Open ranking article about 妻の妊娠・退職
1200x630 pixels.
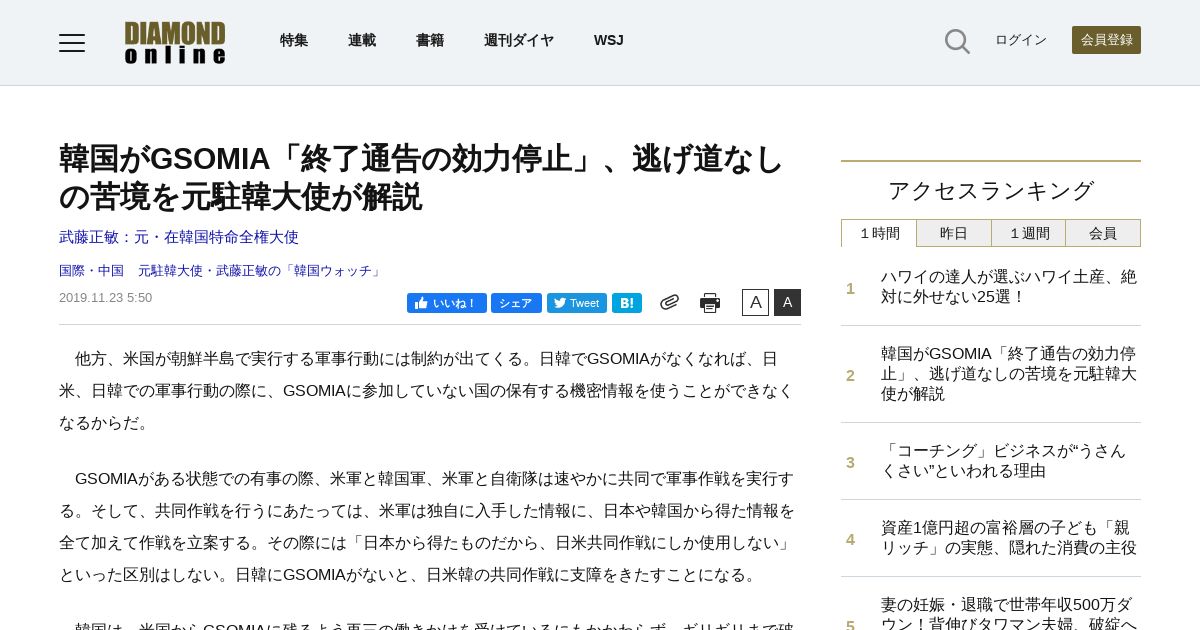(x=1009, y=612)
